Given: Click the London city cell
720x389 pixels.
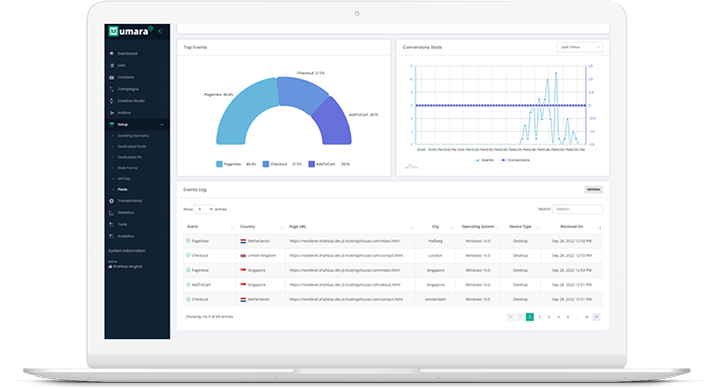Looking at the screenshot, I should tap(435, 255).
